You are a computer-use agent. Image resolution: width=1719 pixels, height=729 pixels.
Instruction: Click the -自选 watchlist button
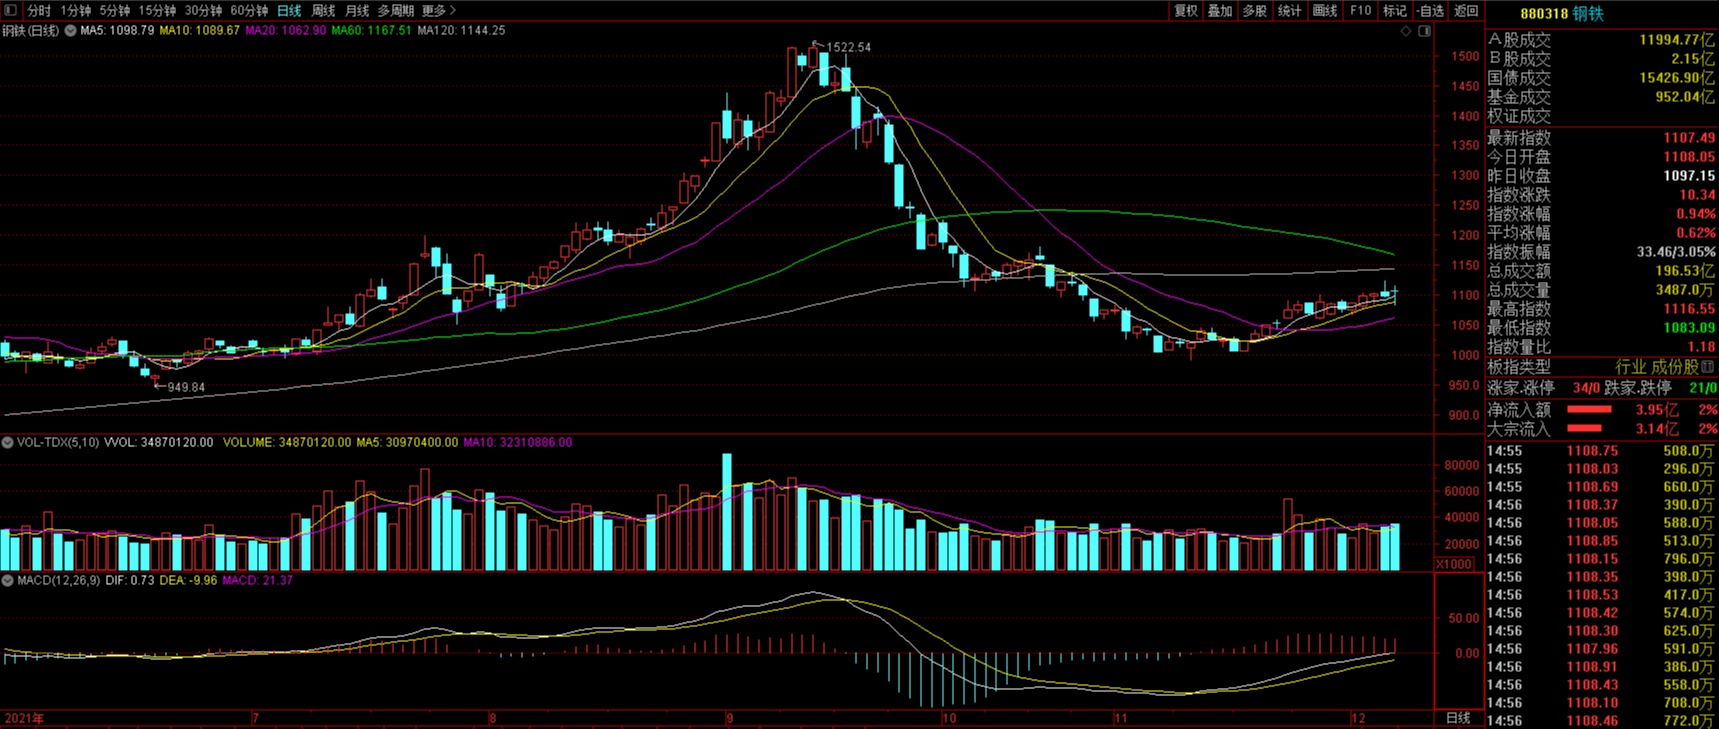pyautogui.click(x=1431, y=10)
